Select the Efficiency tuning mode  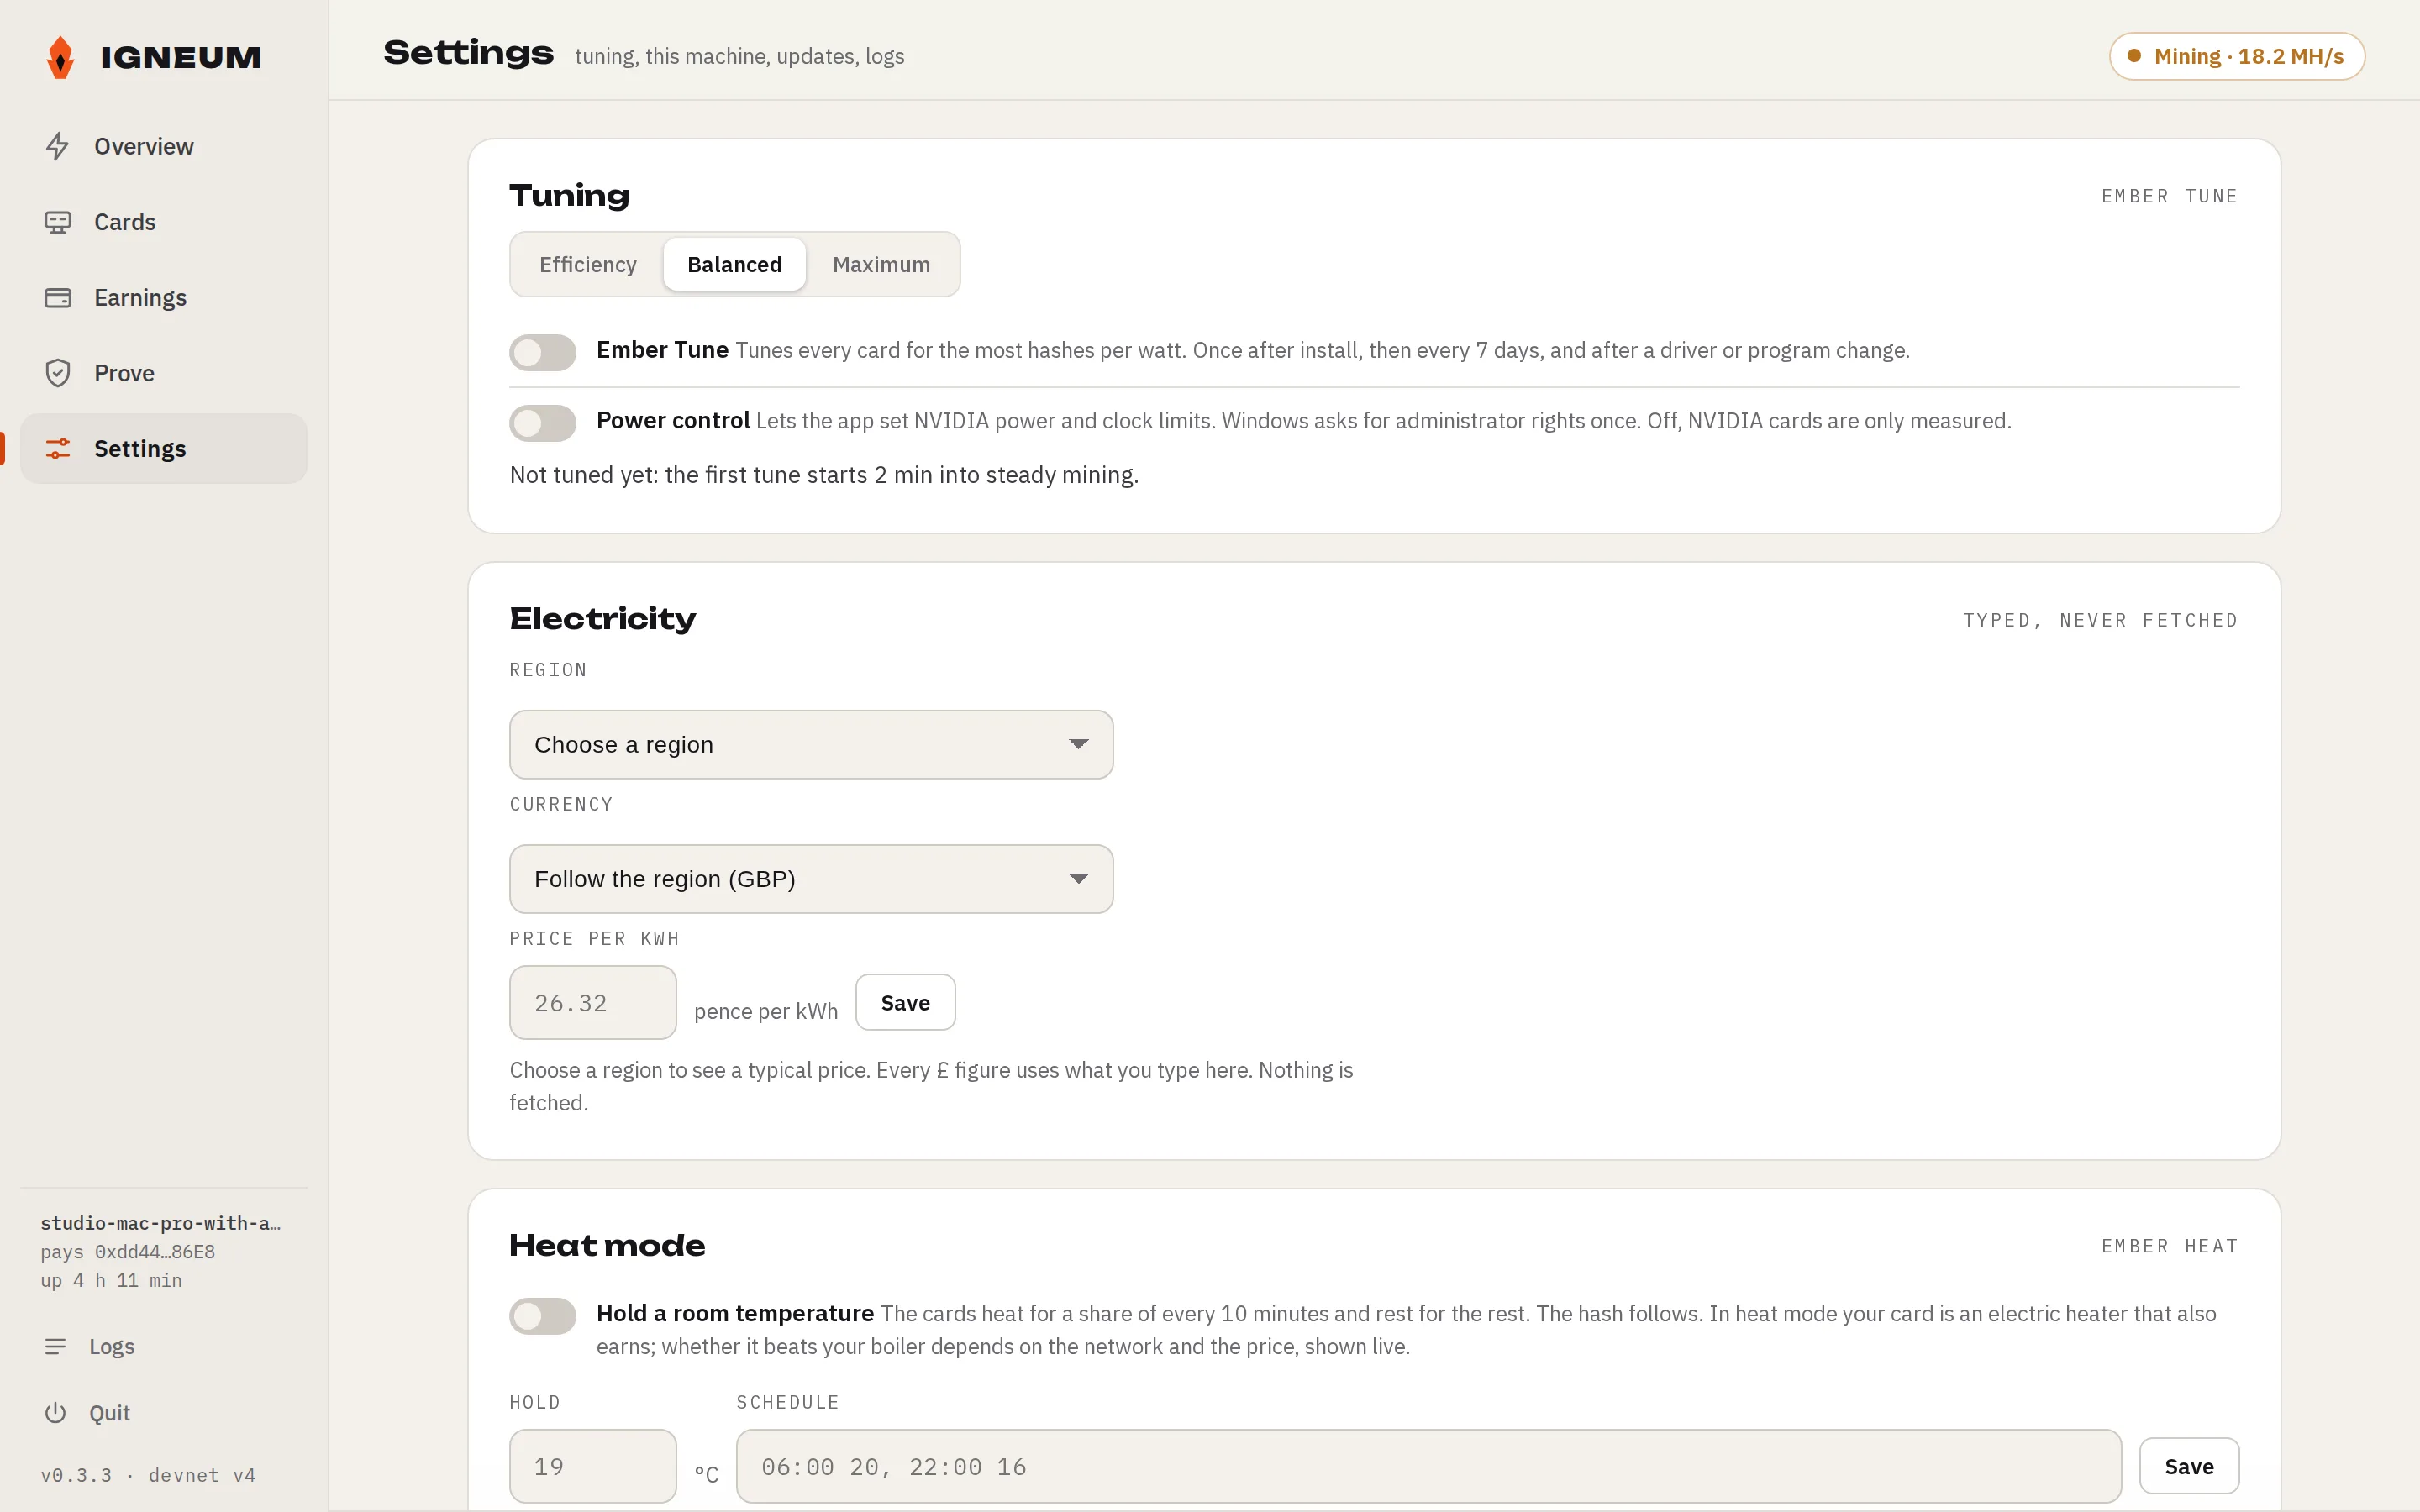(588, 265)
